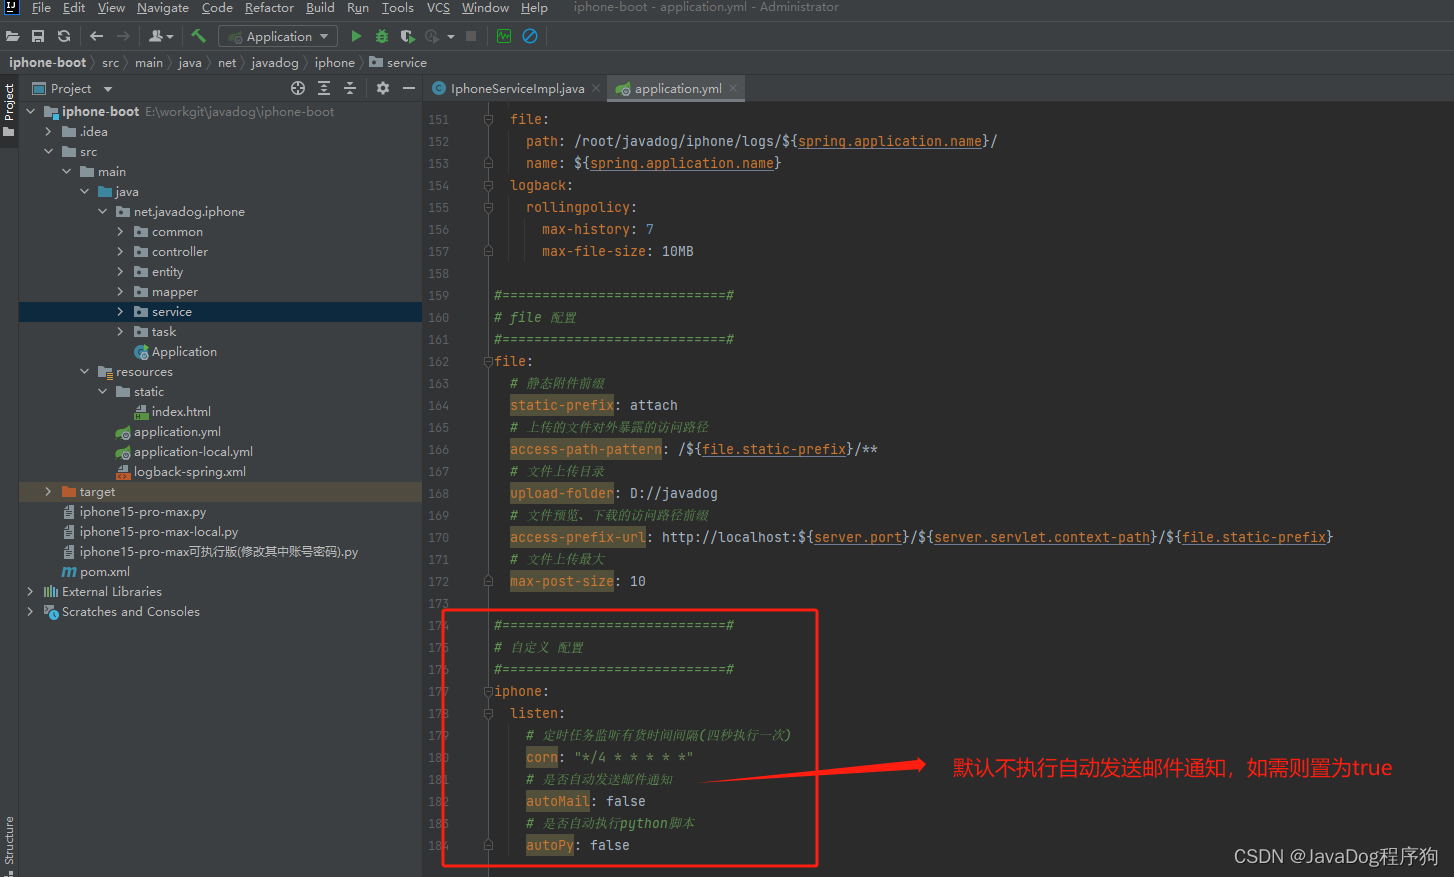The image size is (1454, 877).
Task: Sync the project with the refresh icon
Action: point(63,36)
